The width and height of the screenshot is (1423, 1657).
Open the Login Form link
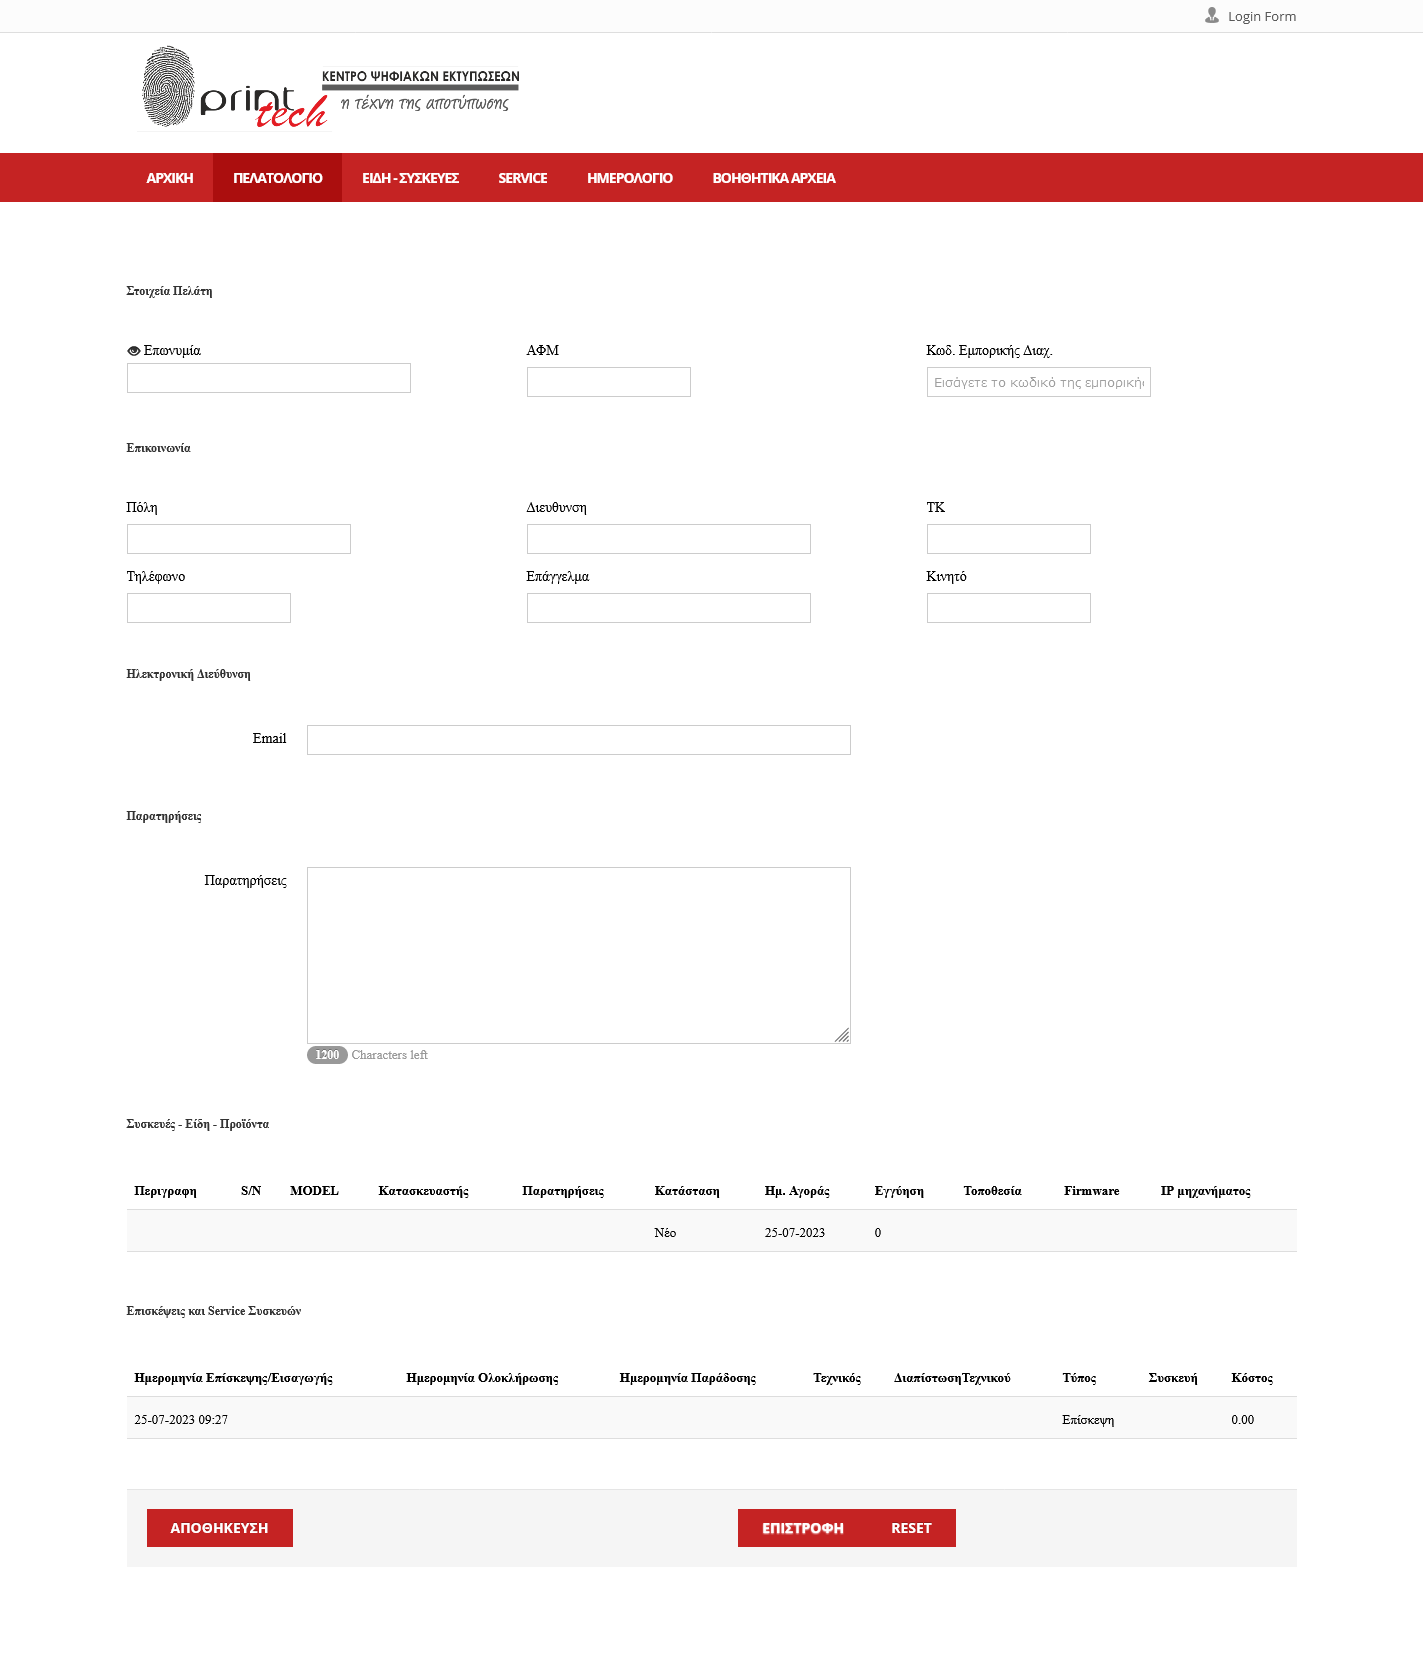(1261, 17)
